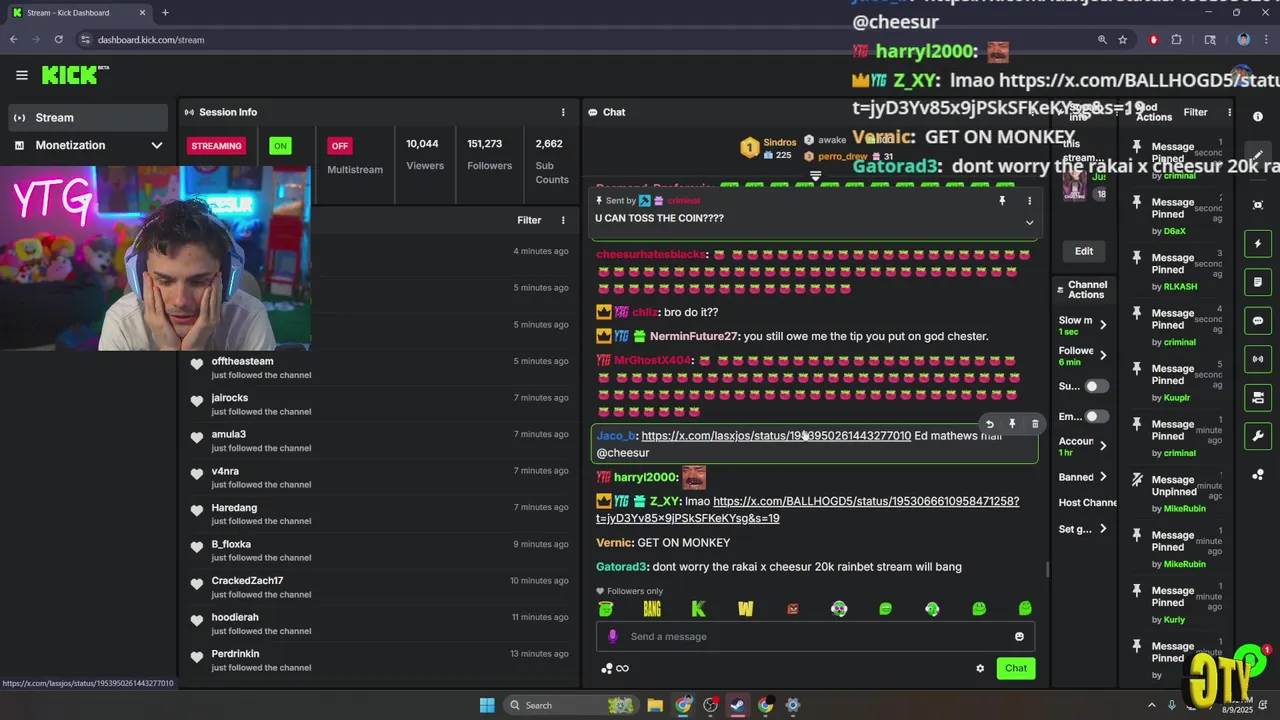
Task: Open the Monetization menu item
Action: [88, 145]
